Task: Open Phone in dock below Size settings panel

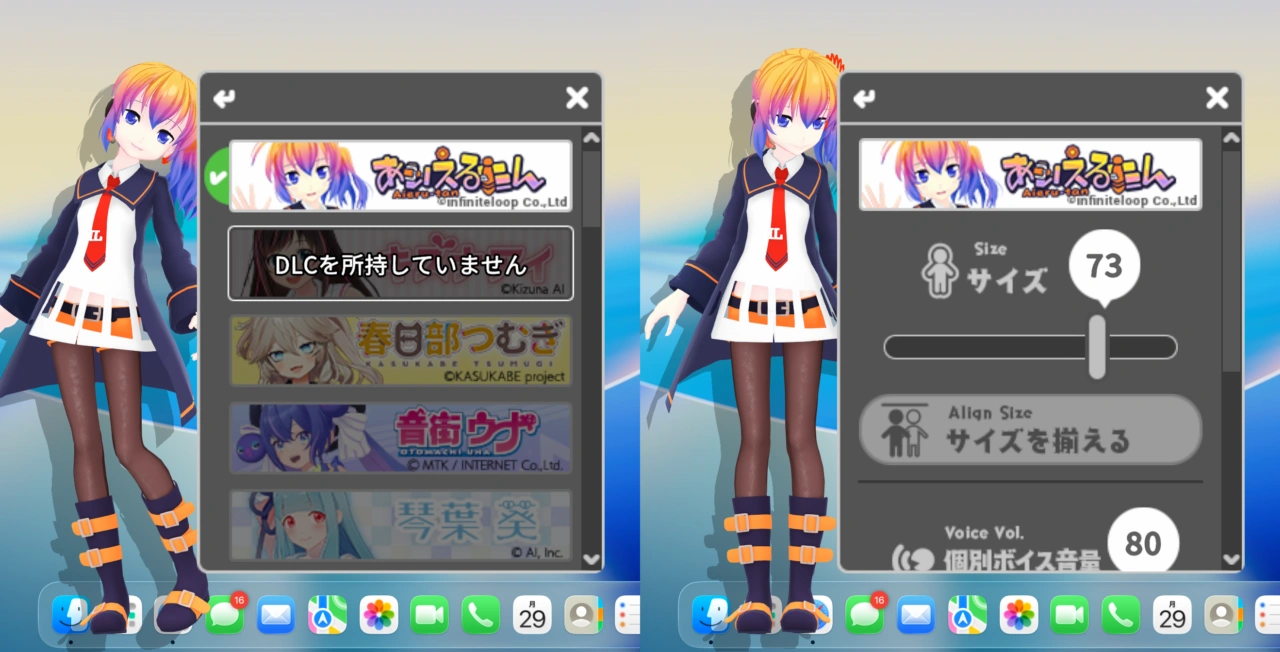Action: click(1121, 615)
